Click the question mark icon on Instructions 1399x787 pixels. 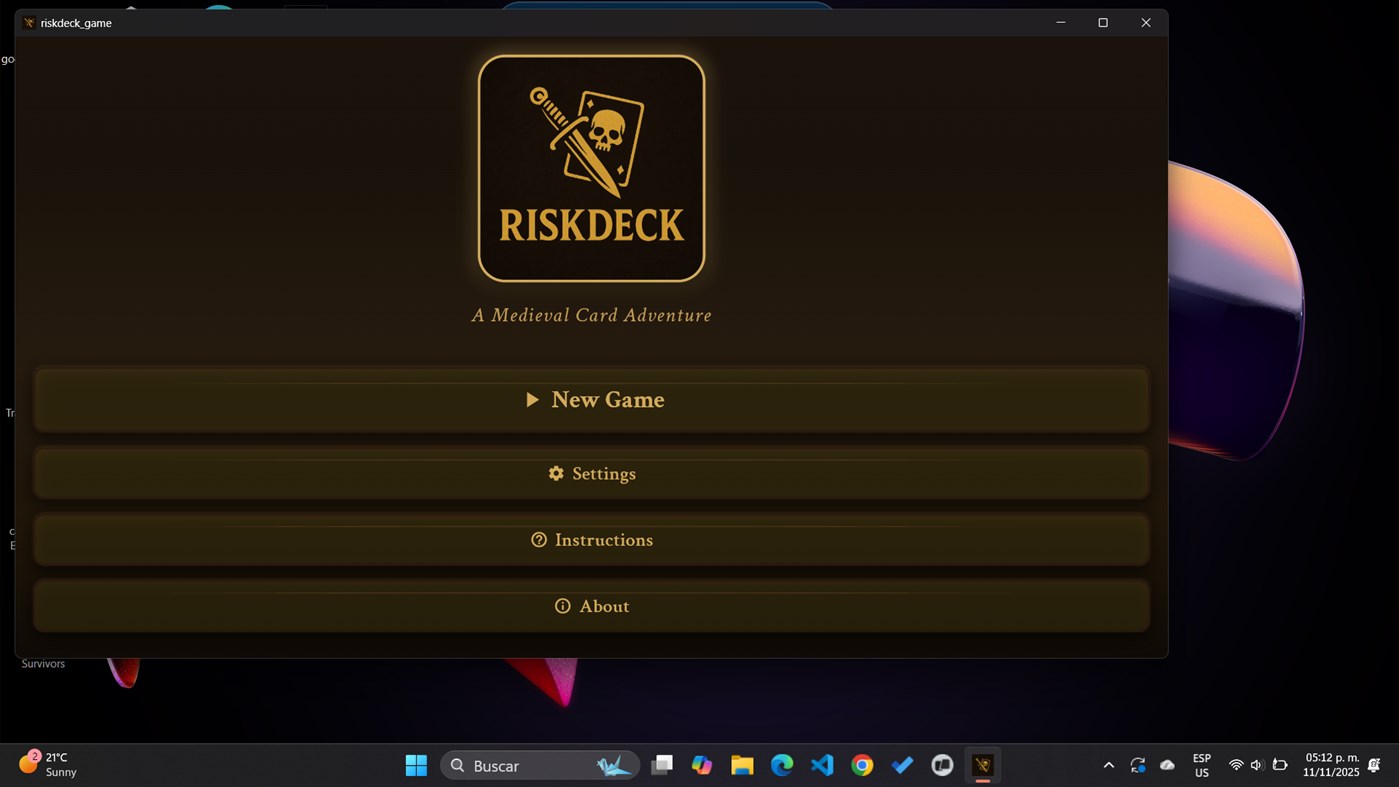click(x=538, y=539)
